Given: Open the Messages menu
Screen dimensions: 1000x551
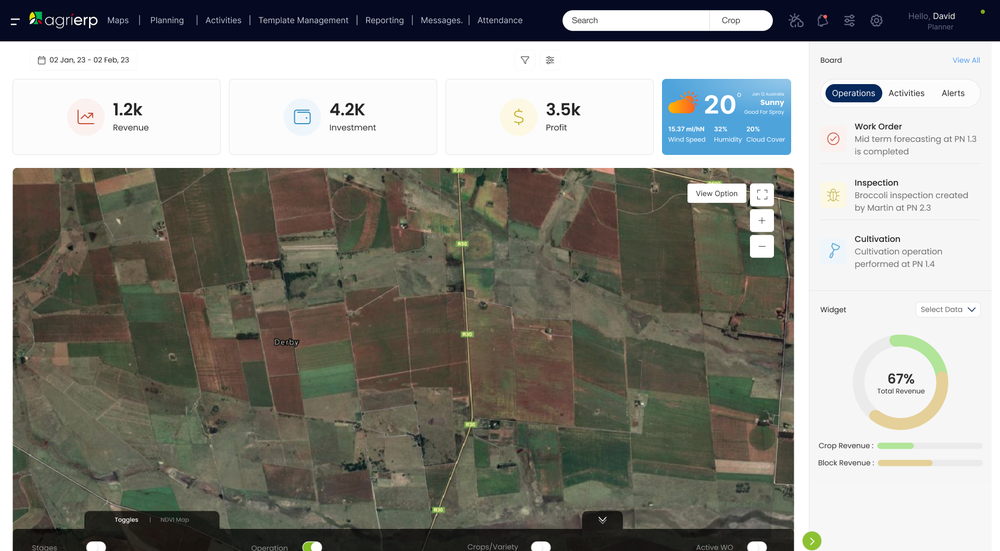Looking at the screenshot, I should coord(441,20).
